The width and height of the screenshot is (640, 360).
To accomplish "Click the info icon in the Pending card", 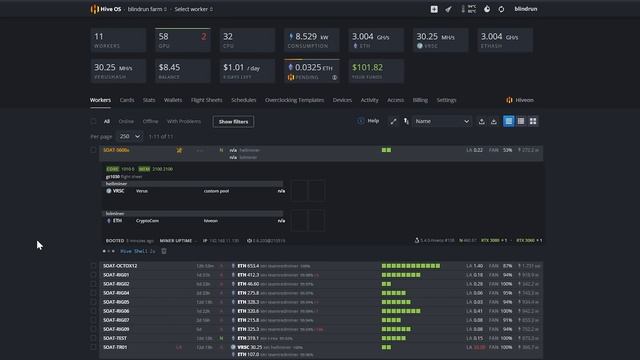I will 335,77.
